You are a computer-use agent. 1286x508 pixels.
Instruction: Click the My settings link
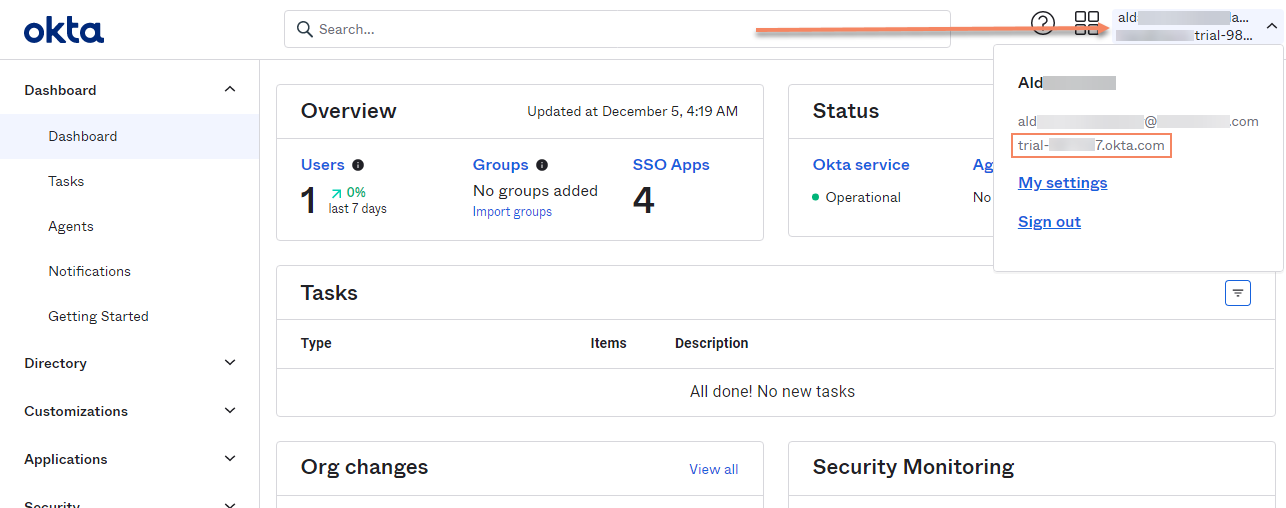tap(1062, 183)
